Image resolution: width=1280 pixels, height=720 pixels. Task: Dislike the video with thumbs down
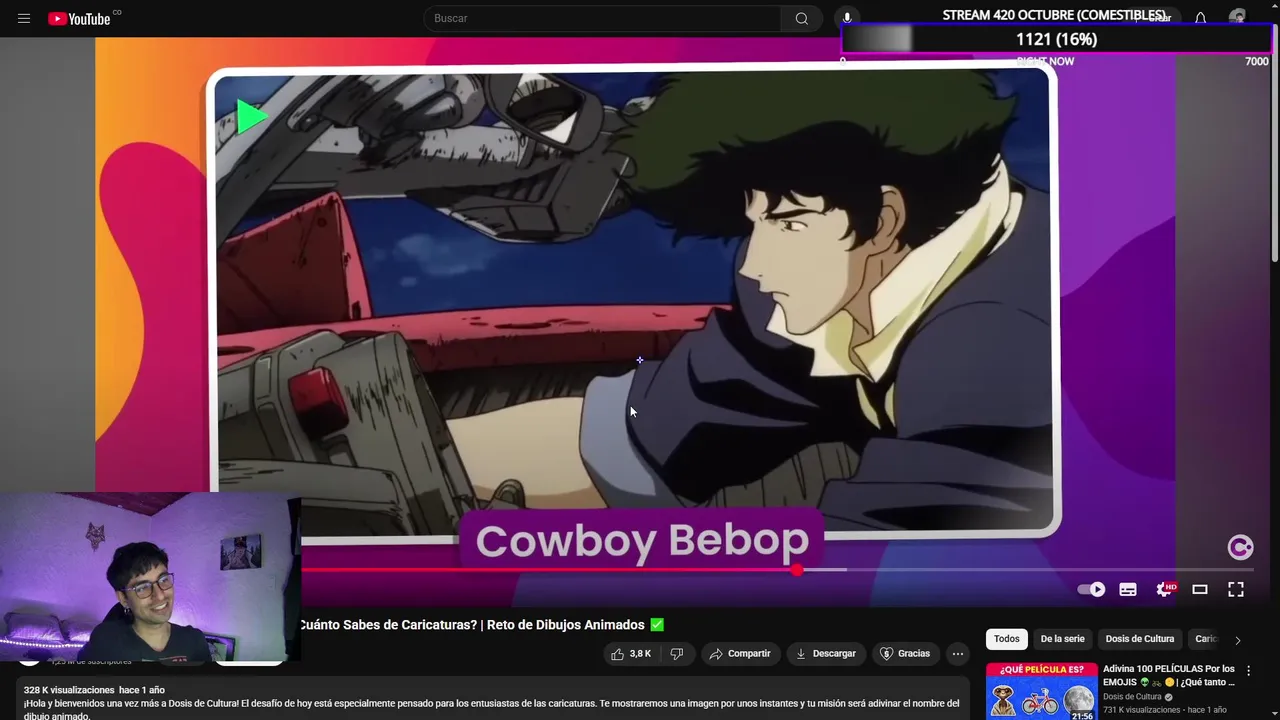677,653
